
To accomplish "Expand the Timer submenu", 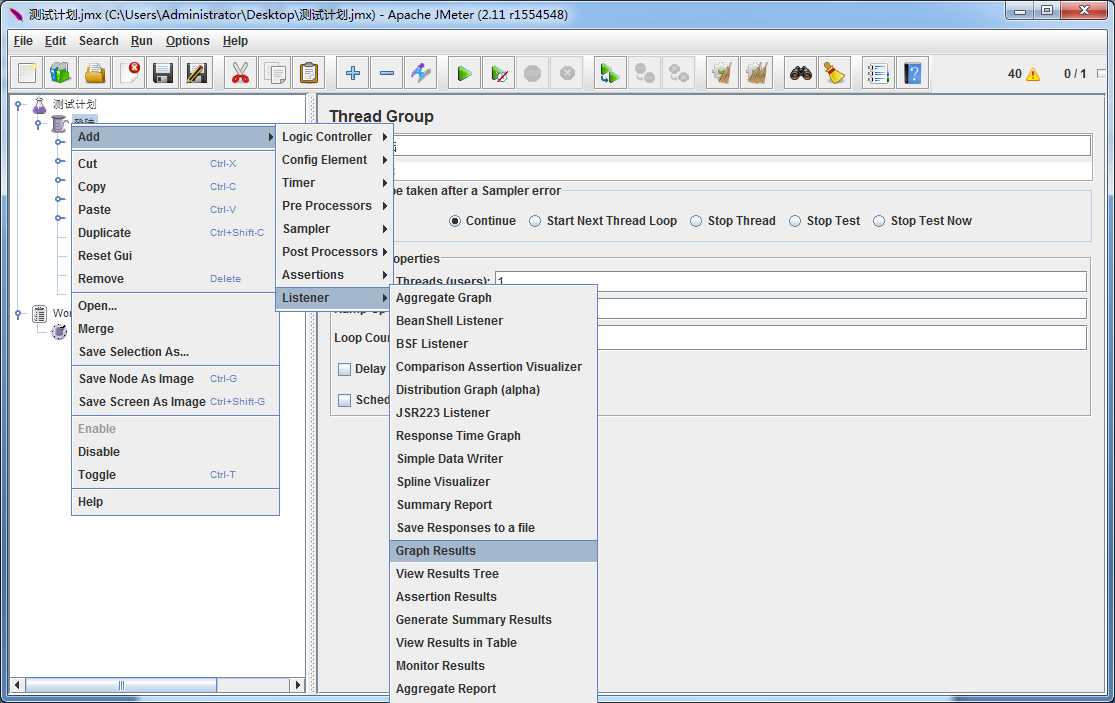I will coord(334,183).
